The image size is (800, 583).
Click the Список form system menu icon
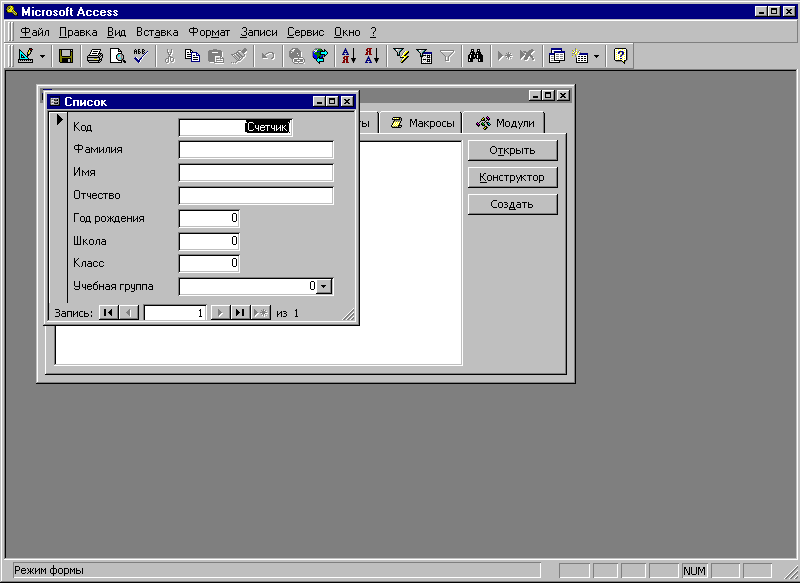55,102
